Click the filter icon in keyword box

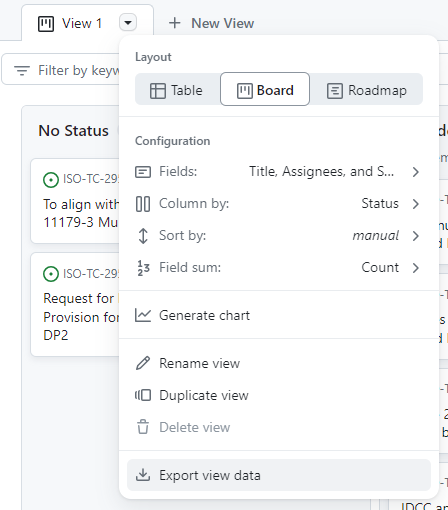22,70
